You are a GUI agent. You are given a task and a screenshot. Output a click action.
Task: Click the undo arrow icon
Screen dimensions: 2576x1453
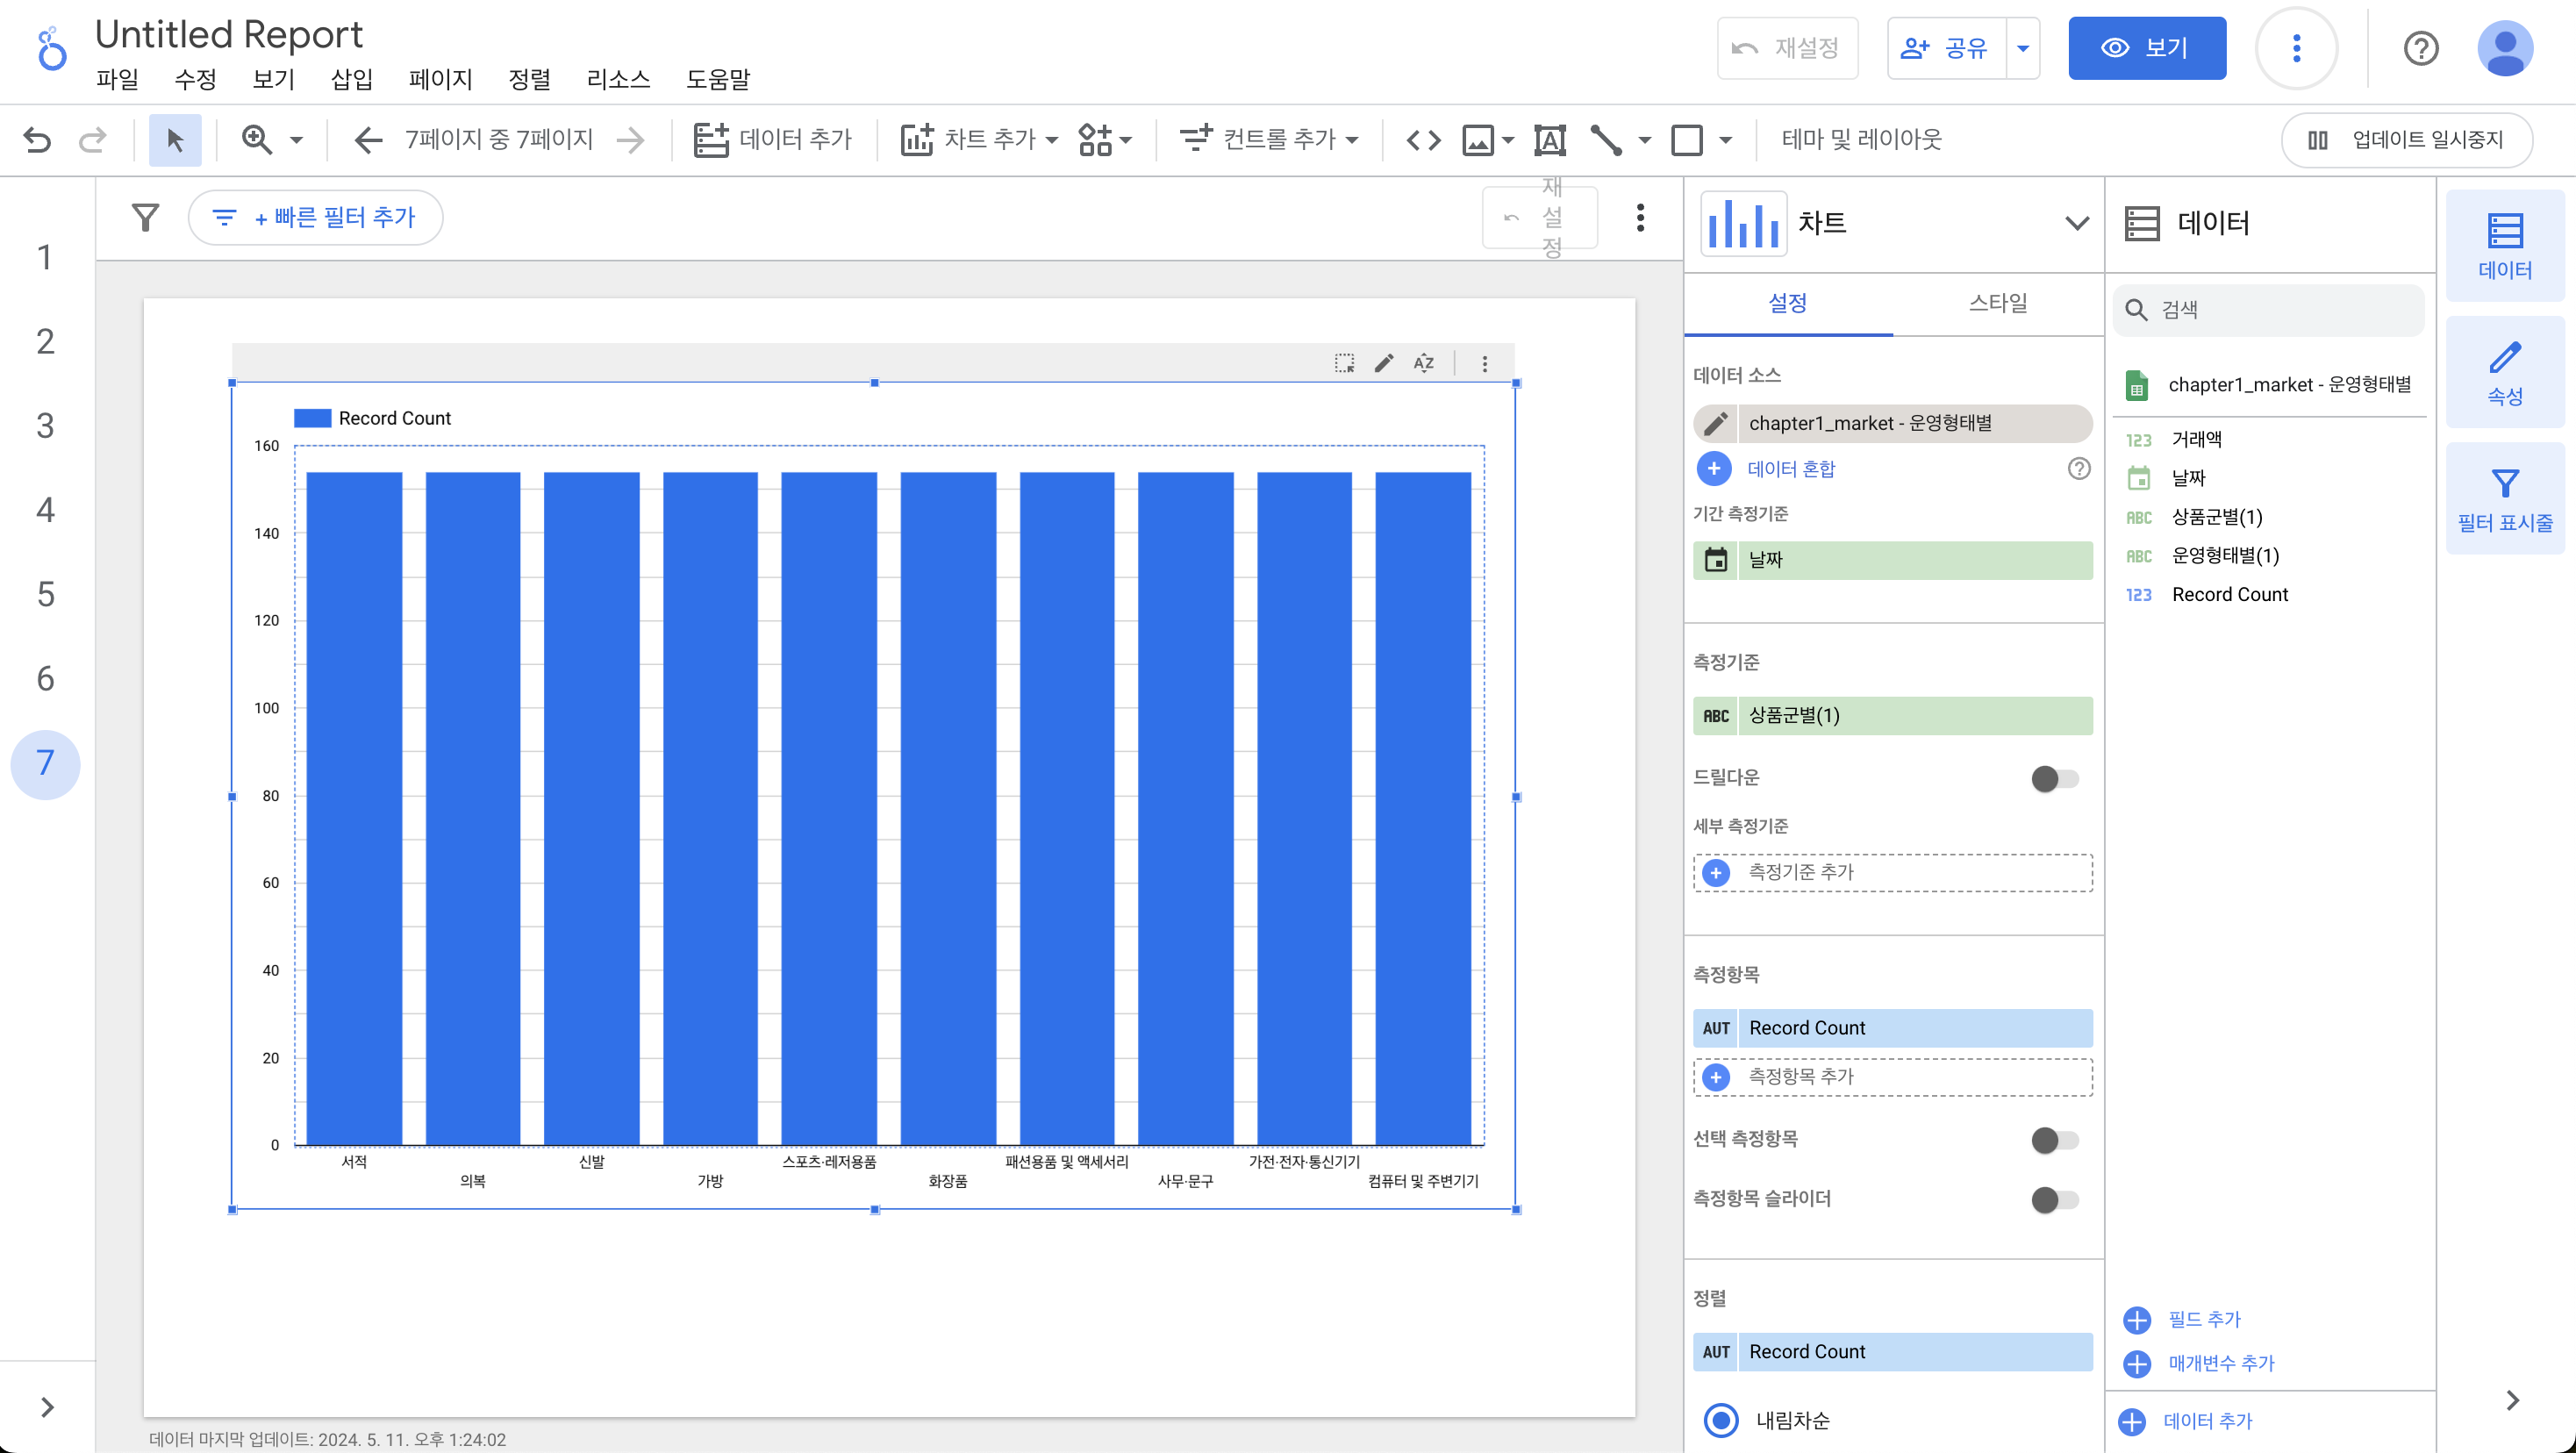coord(37,139)
